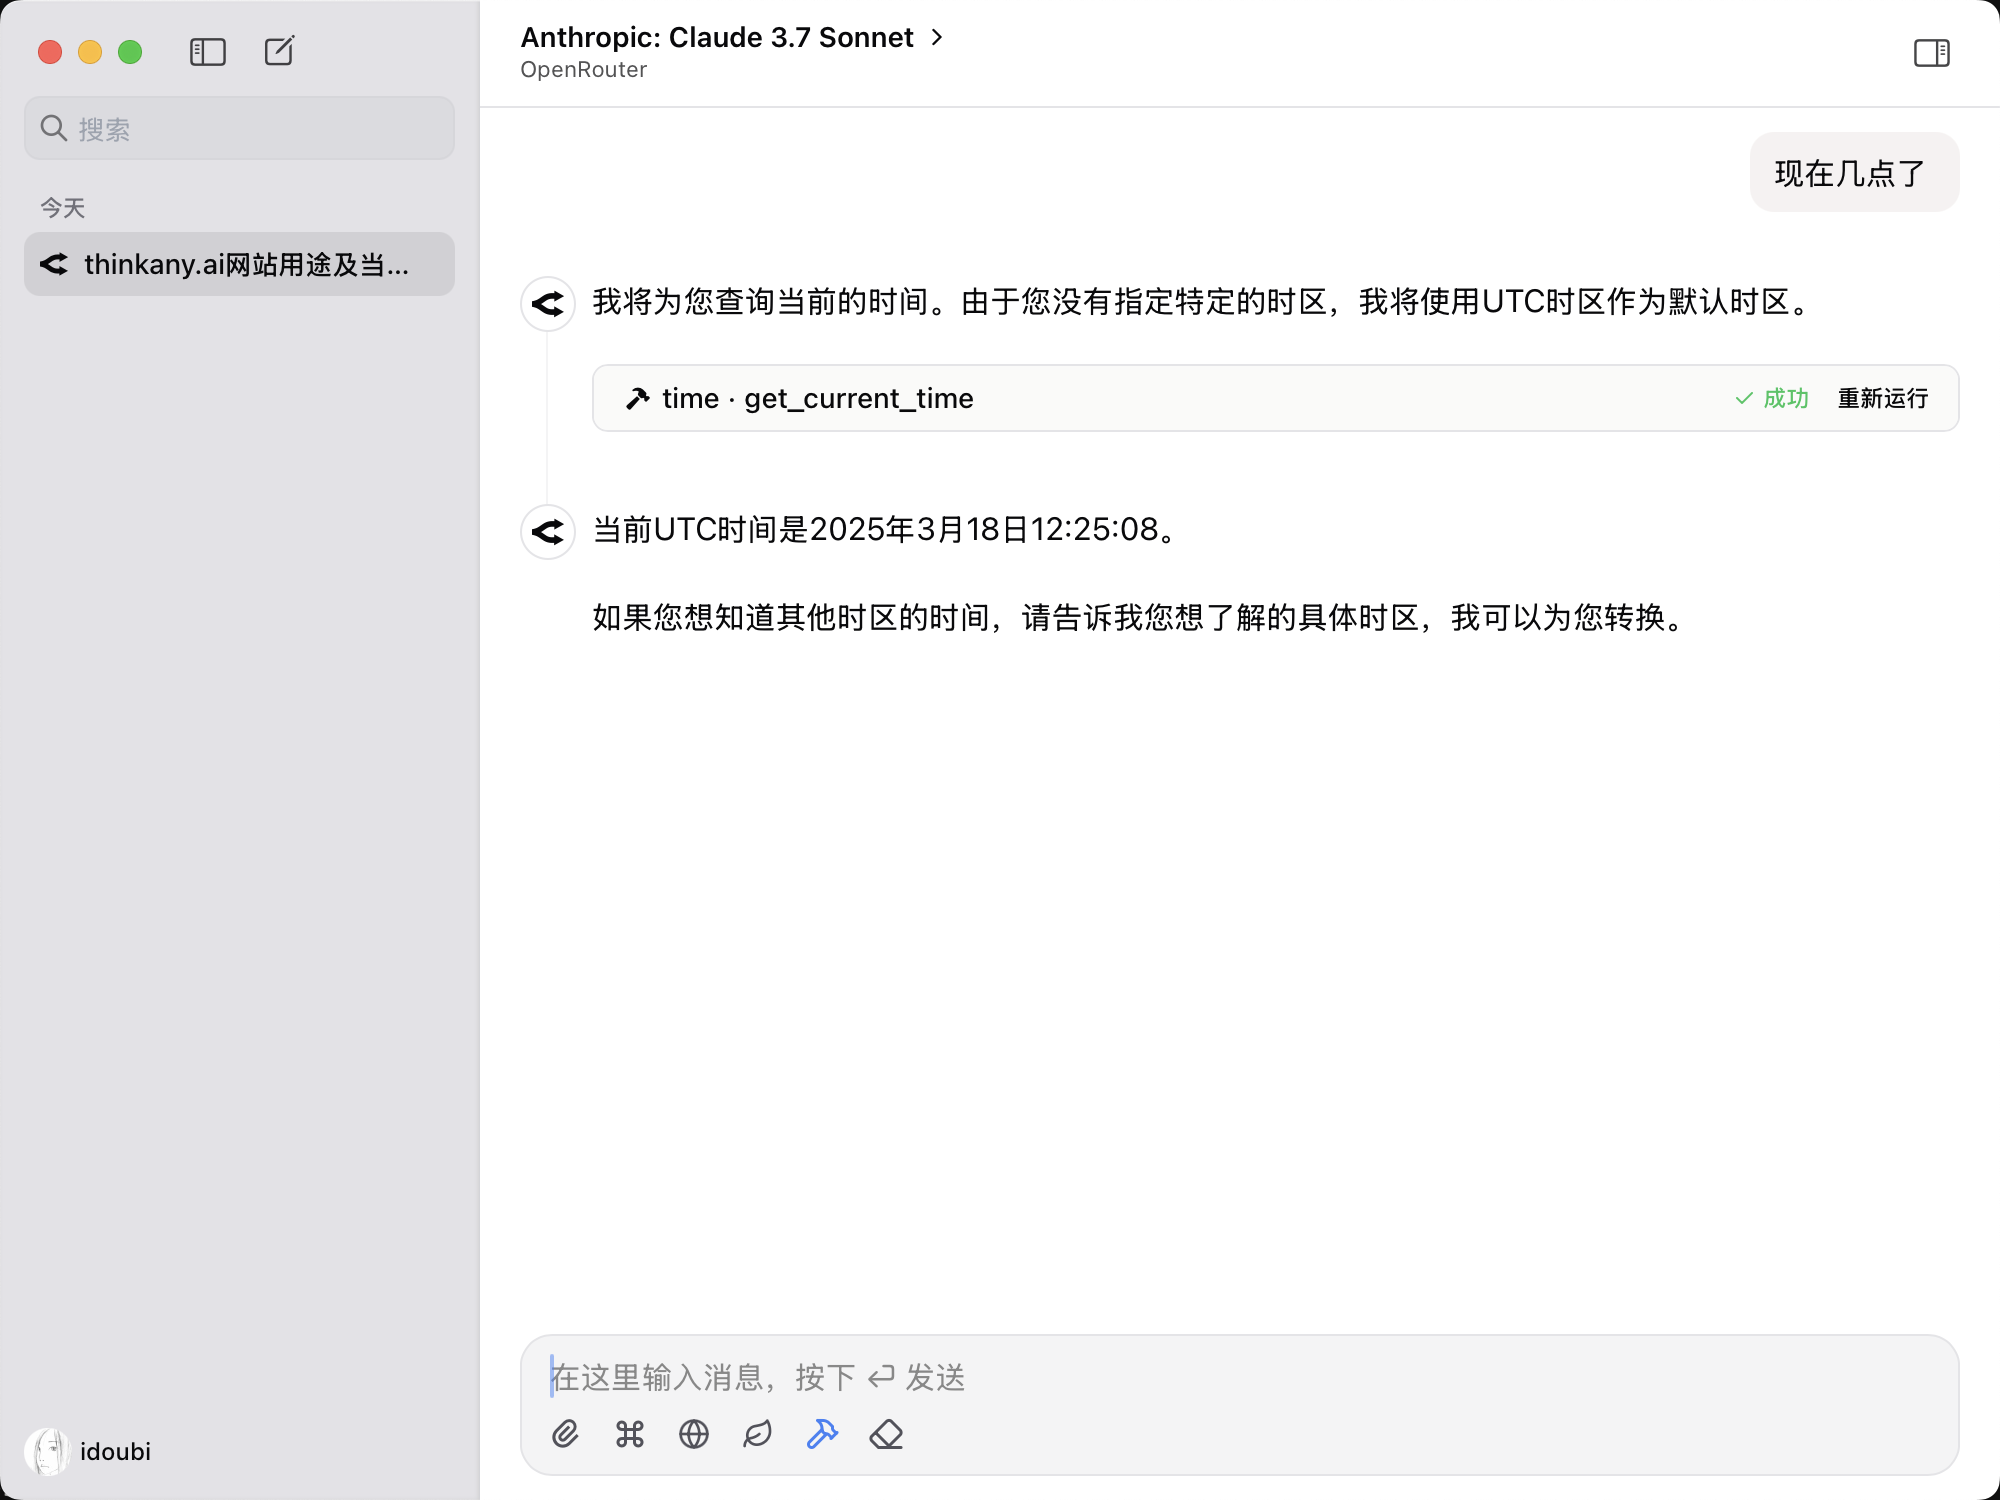Viewport: 2000px width, 1500px height.
Task: Toggle the left sidebar panel icon
Action: tap(208, 52)
